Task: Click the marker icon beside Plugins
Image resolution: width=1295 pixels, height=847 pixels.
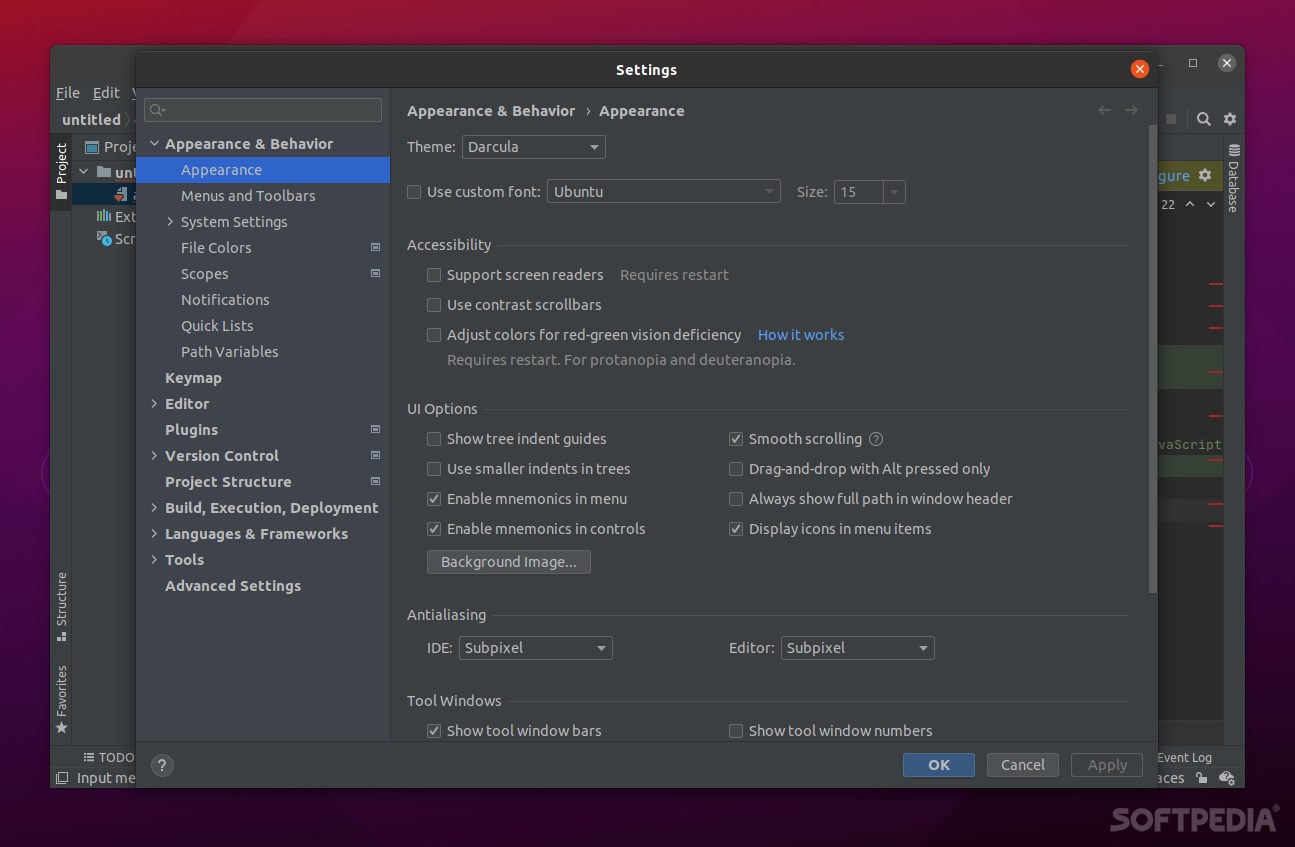Action: pos(376,429)
